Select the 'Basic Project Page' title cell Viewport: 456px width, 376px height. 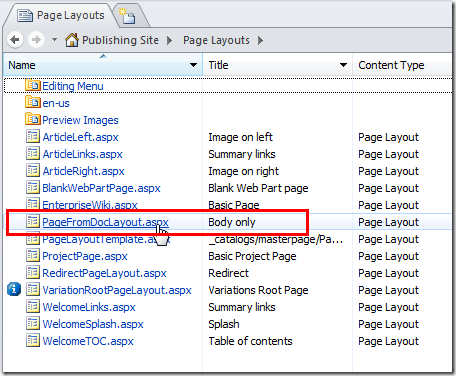coord(252,256)
